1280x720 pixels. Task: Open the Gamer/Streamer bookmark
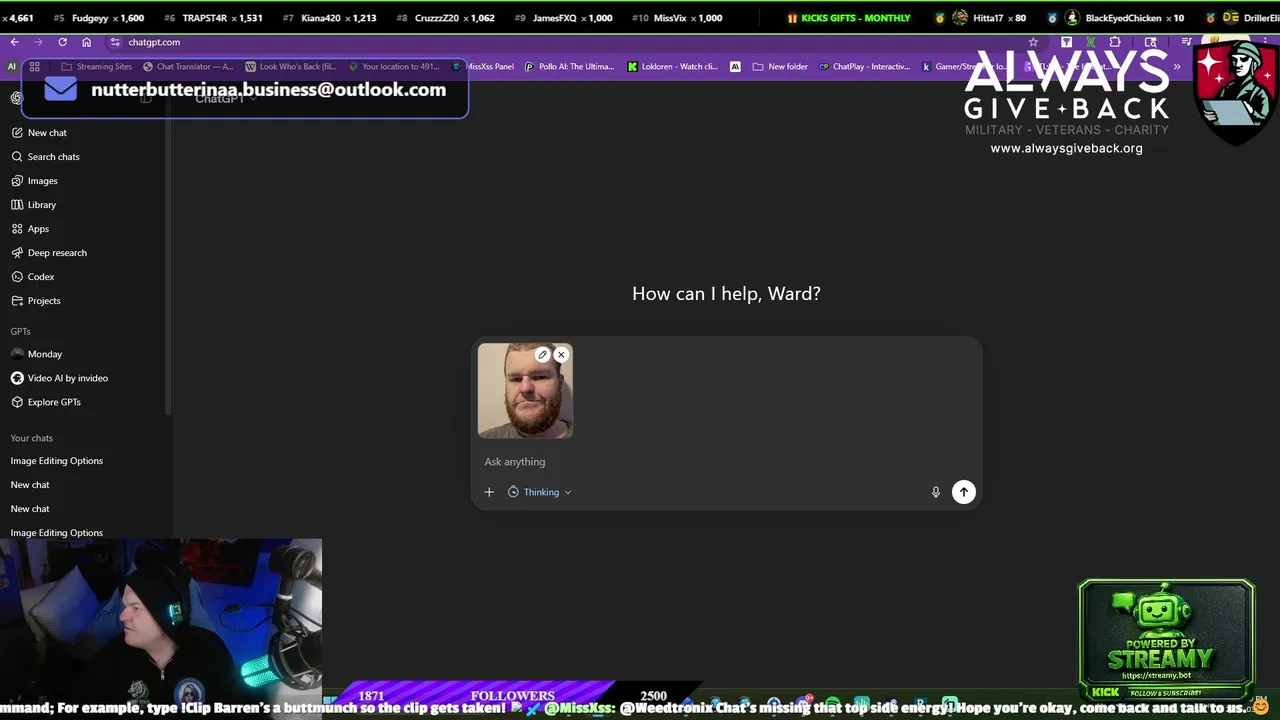click(965, 66)
